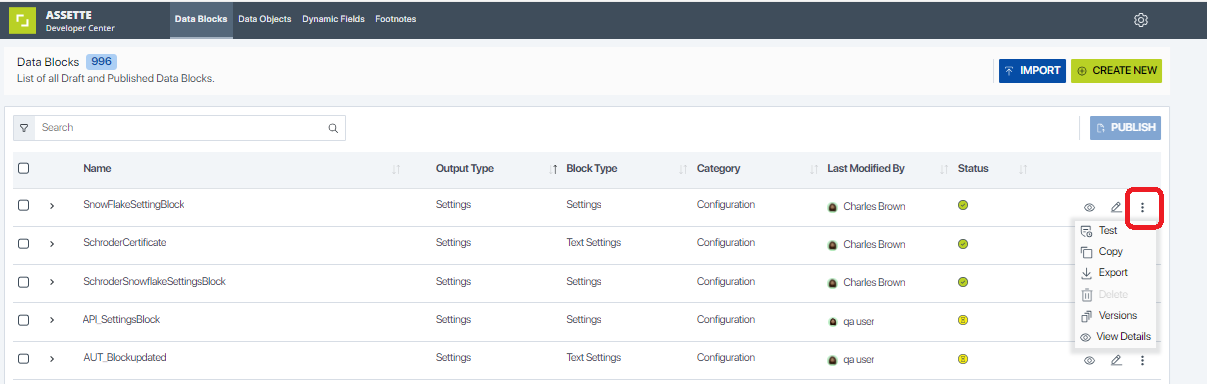
Task: Check the AUT_Blockupdated row checkbox
Action: click(23, 359)
